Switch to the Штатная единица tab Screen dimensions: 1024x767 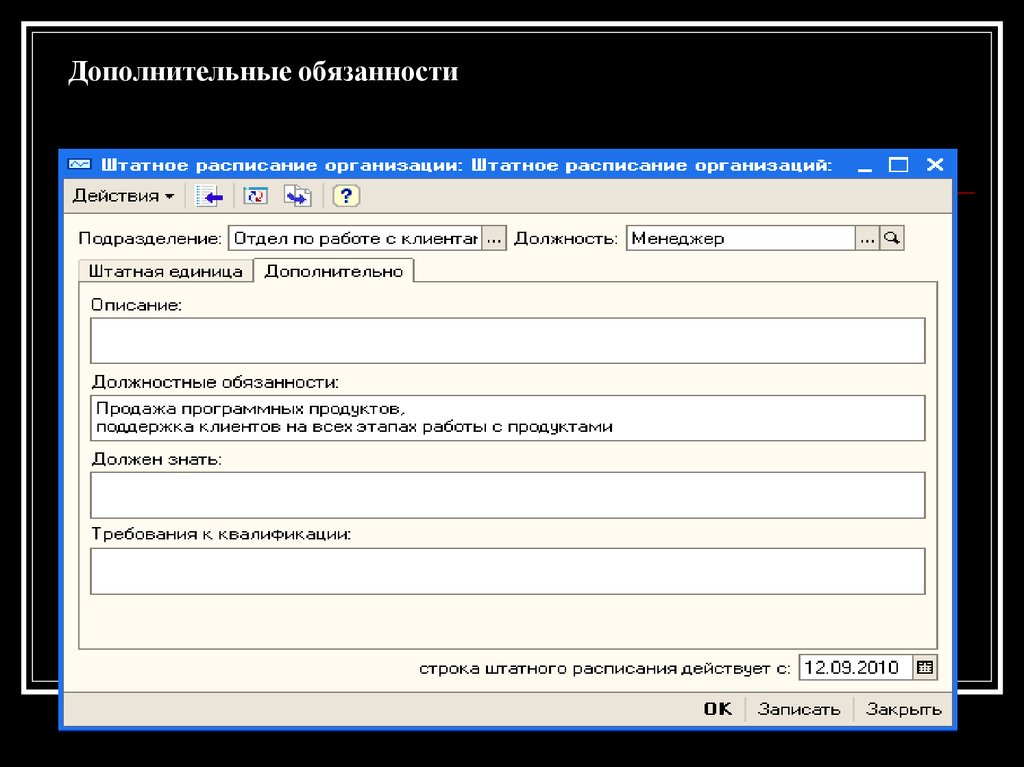[x=165, y=271]
